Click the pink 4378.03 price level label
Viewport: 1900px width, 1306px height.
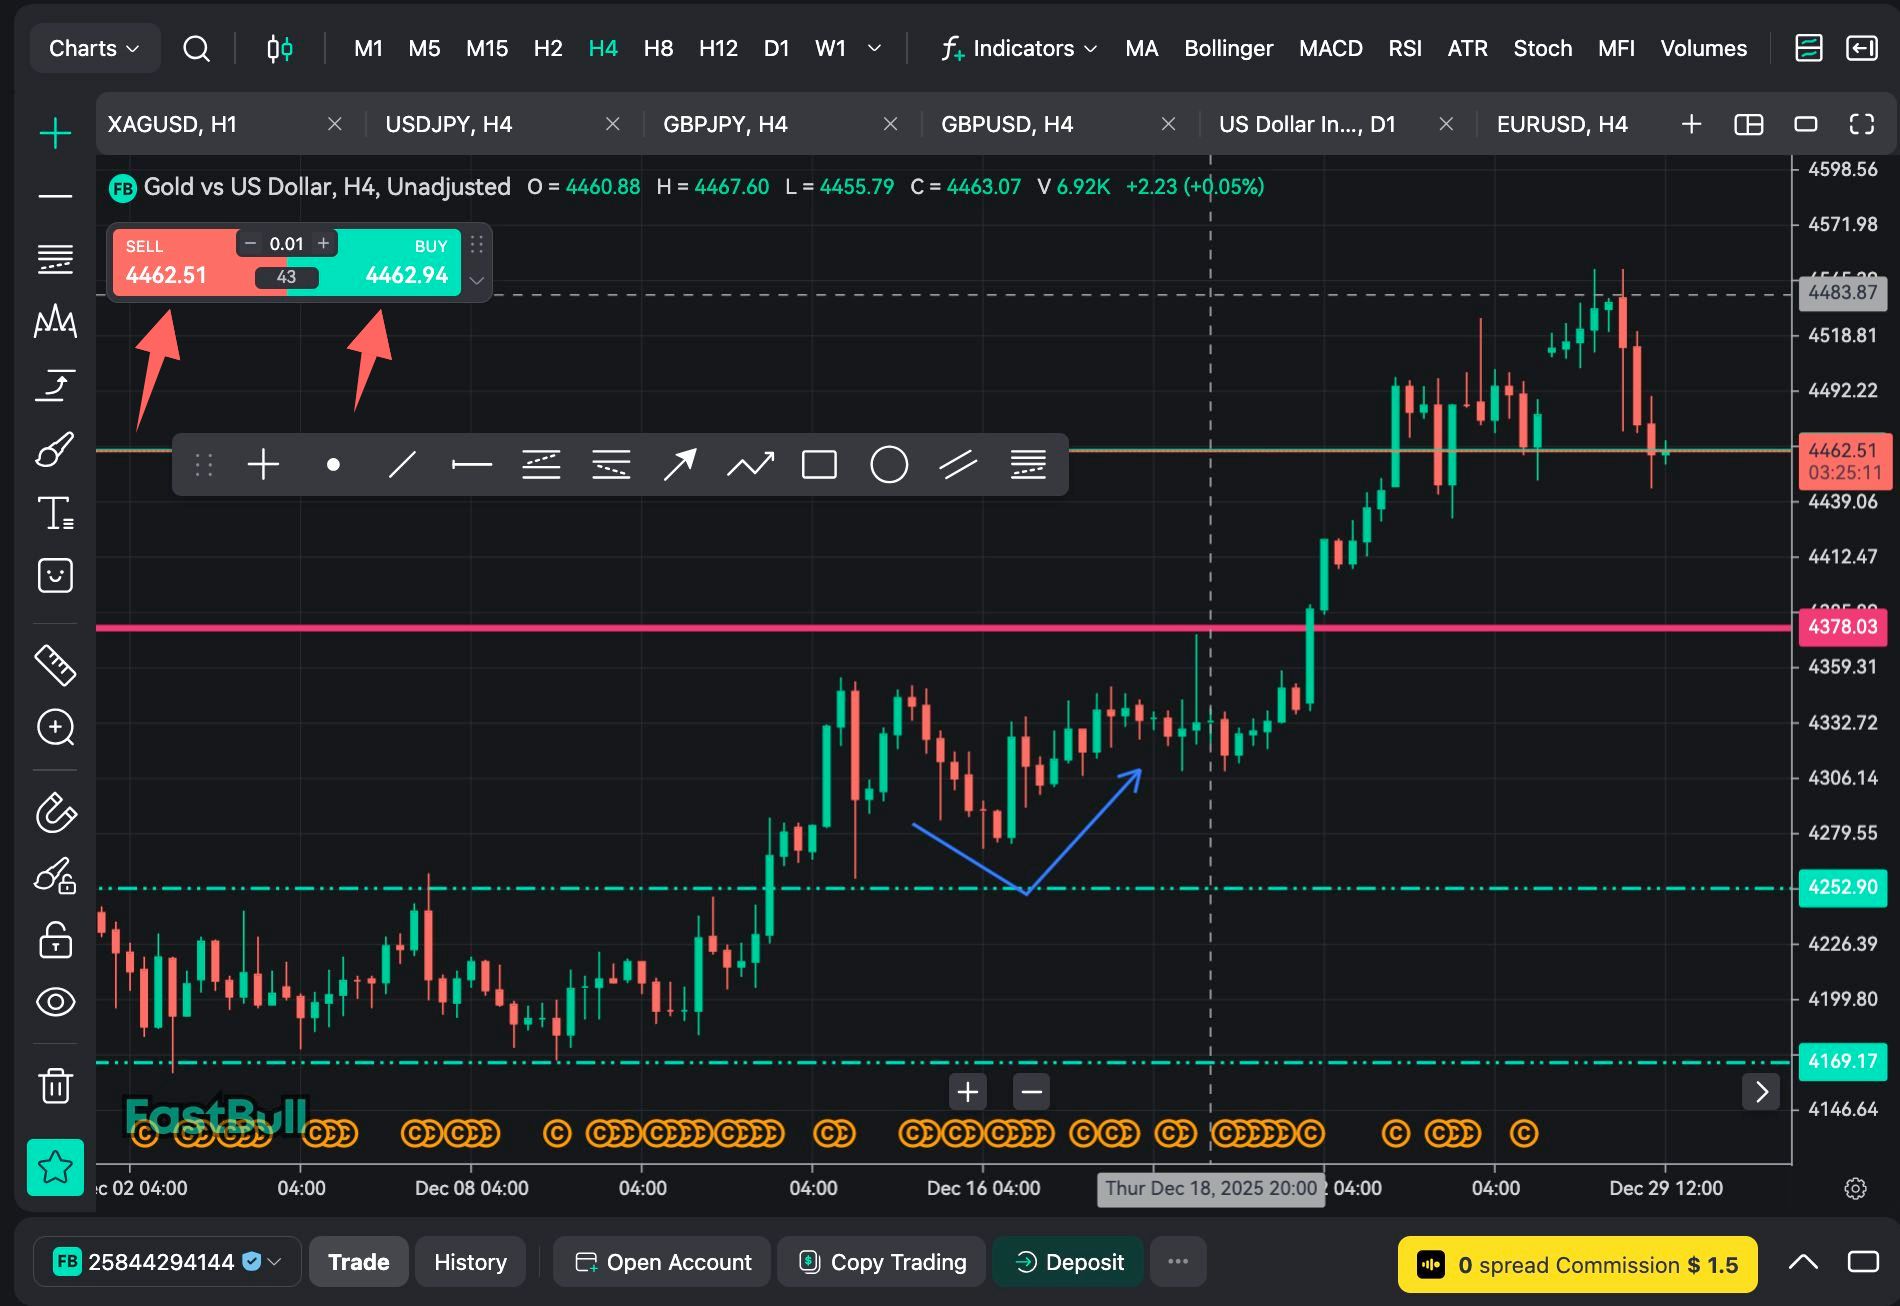click(1842, 627)
